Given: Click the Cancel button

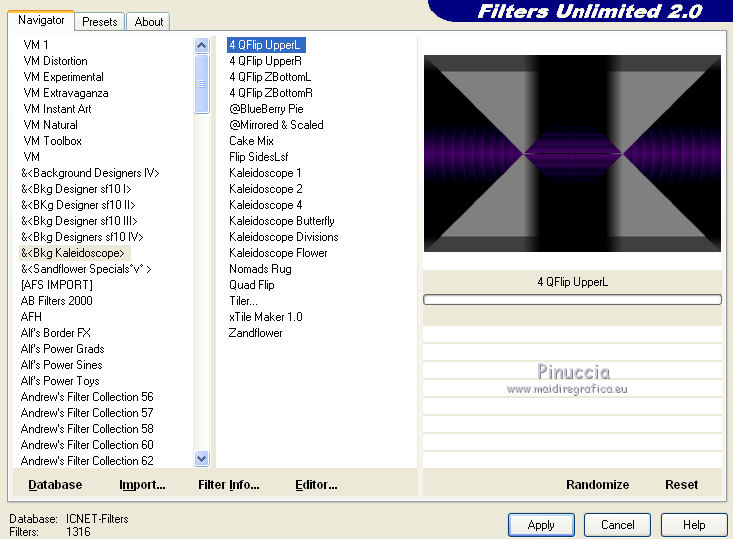Looking at the screenshot, I should coord(617,525).
